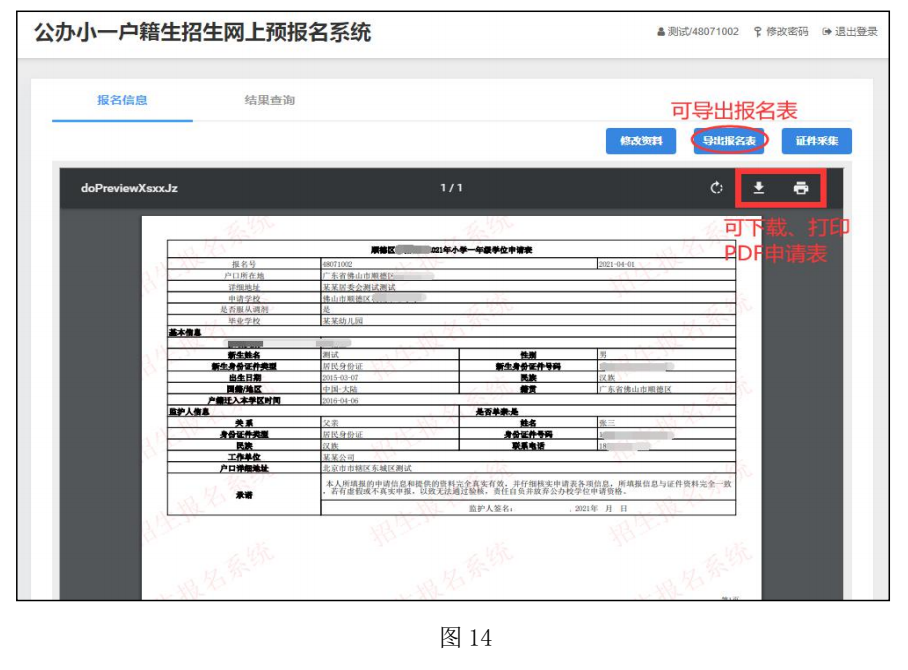The height and width of the screenshot is (670, 908).
Task: Click the 1 / 1 page indicator
Action: tap(452, 188)
